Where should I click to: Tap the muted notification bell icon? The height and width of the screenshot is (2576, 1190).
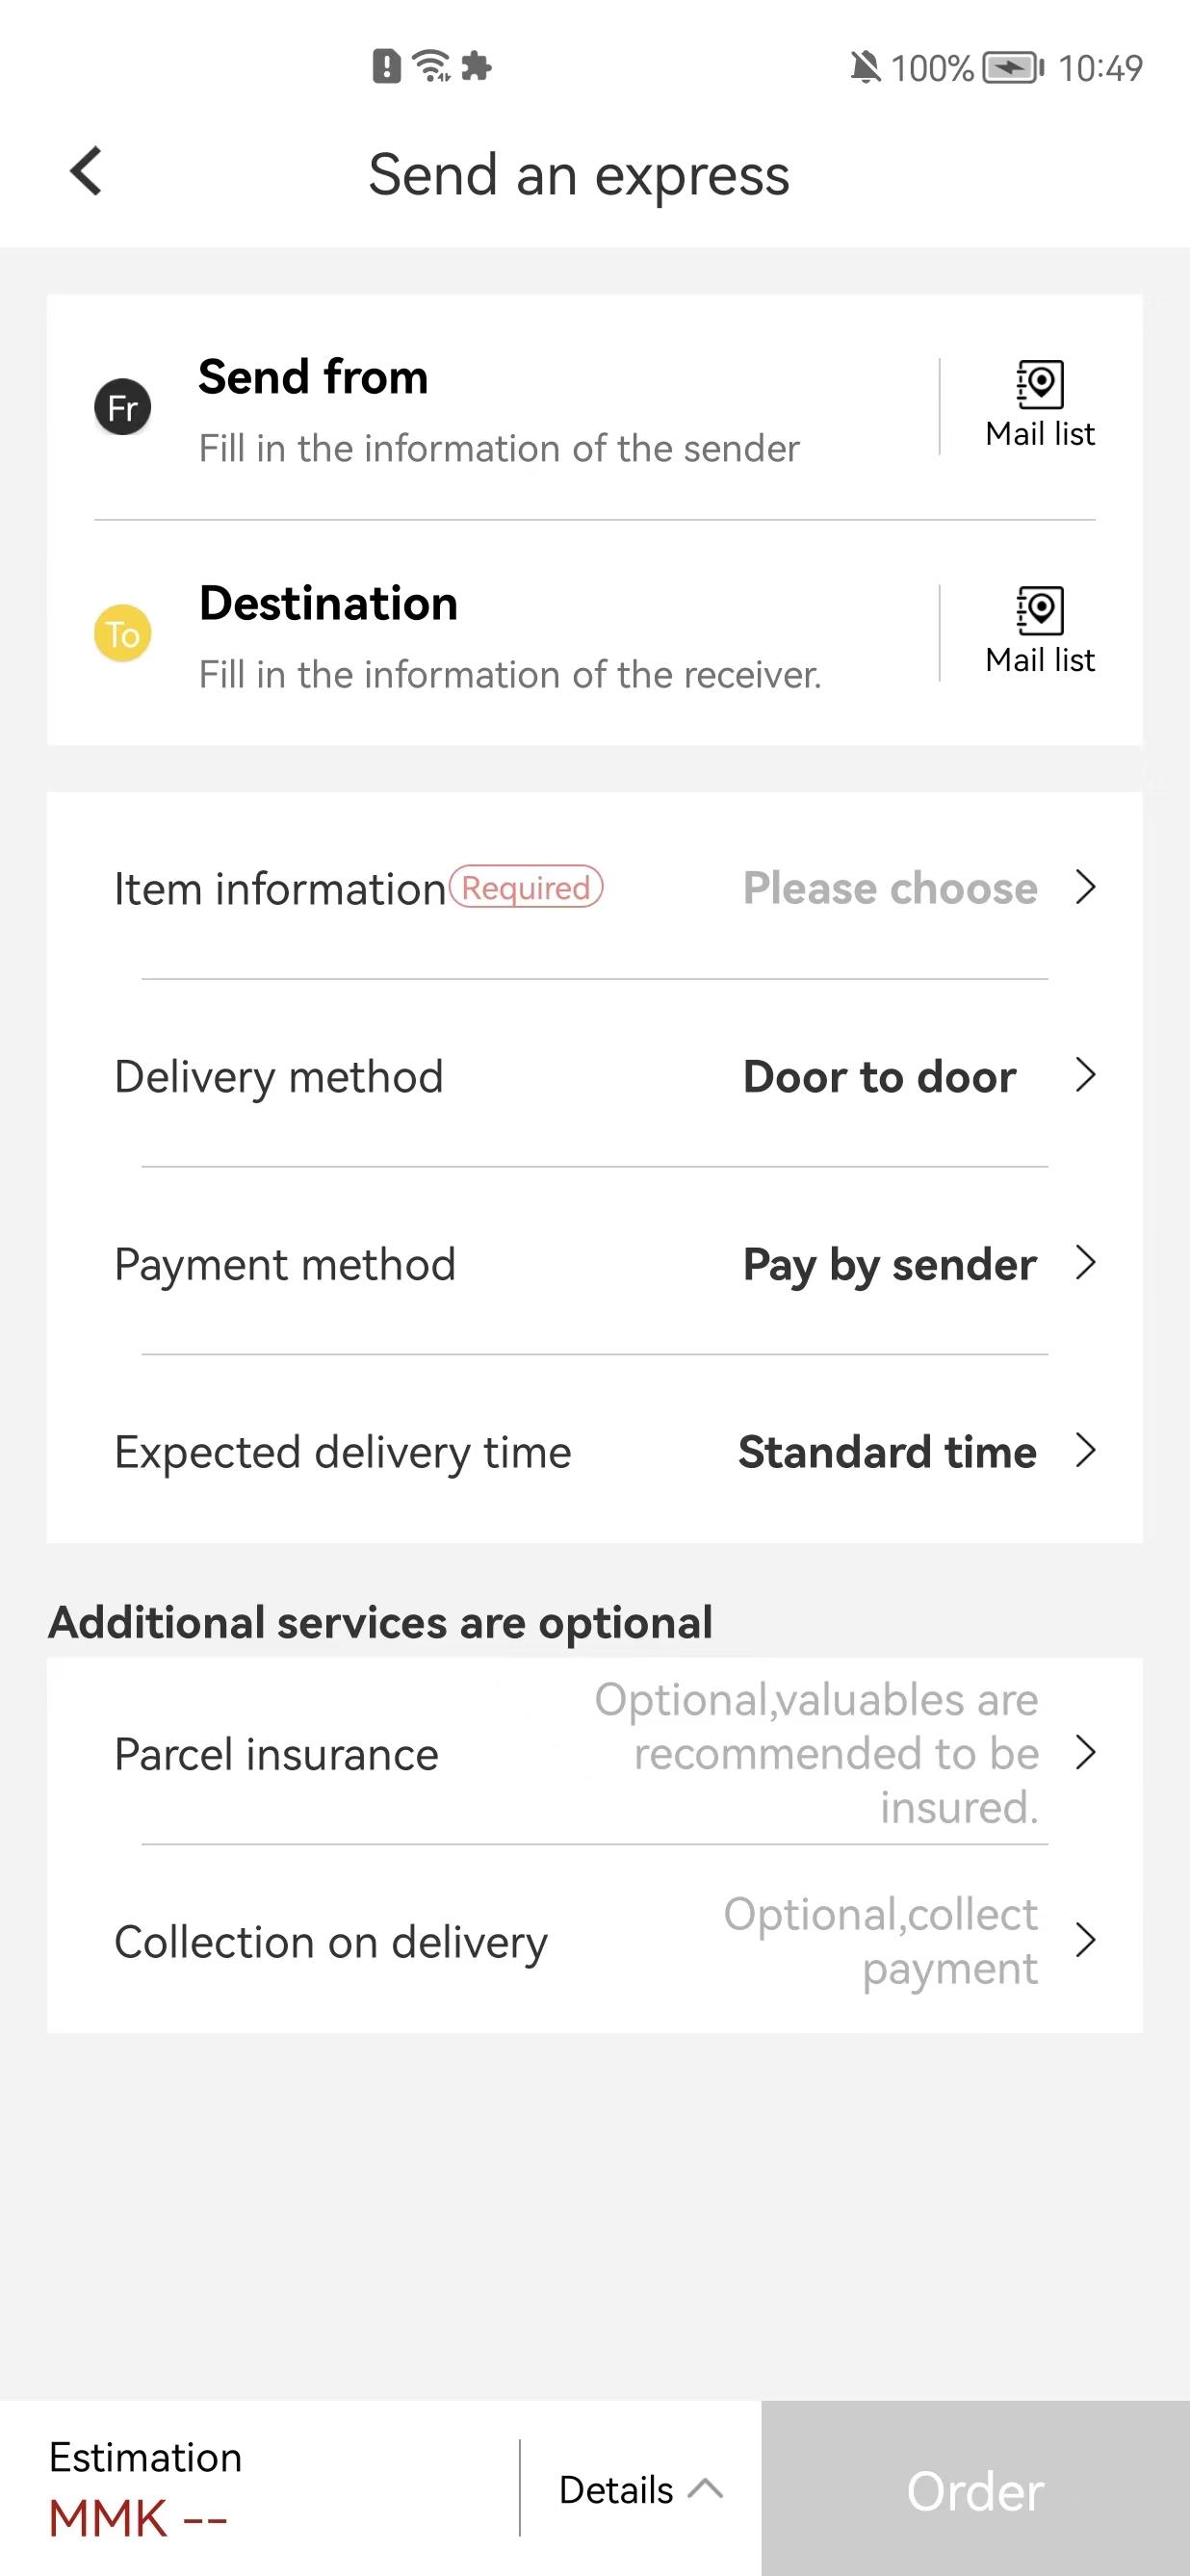(x=865, y=67)
